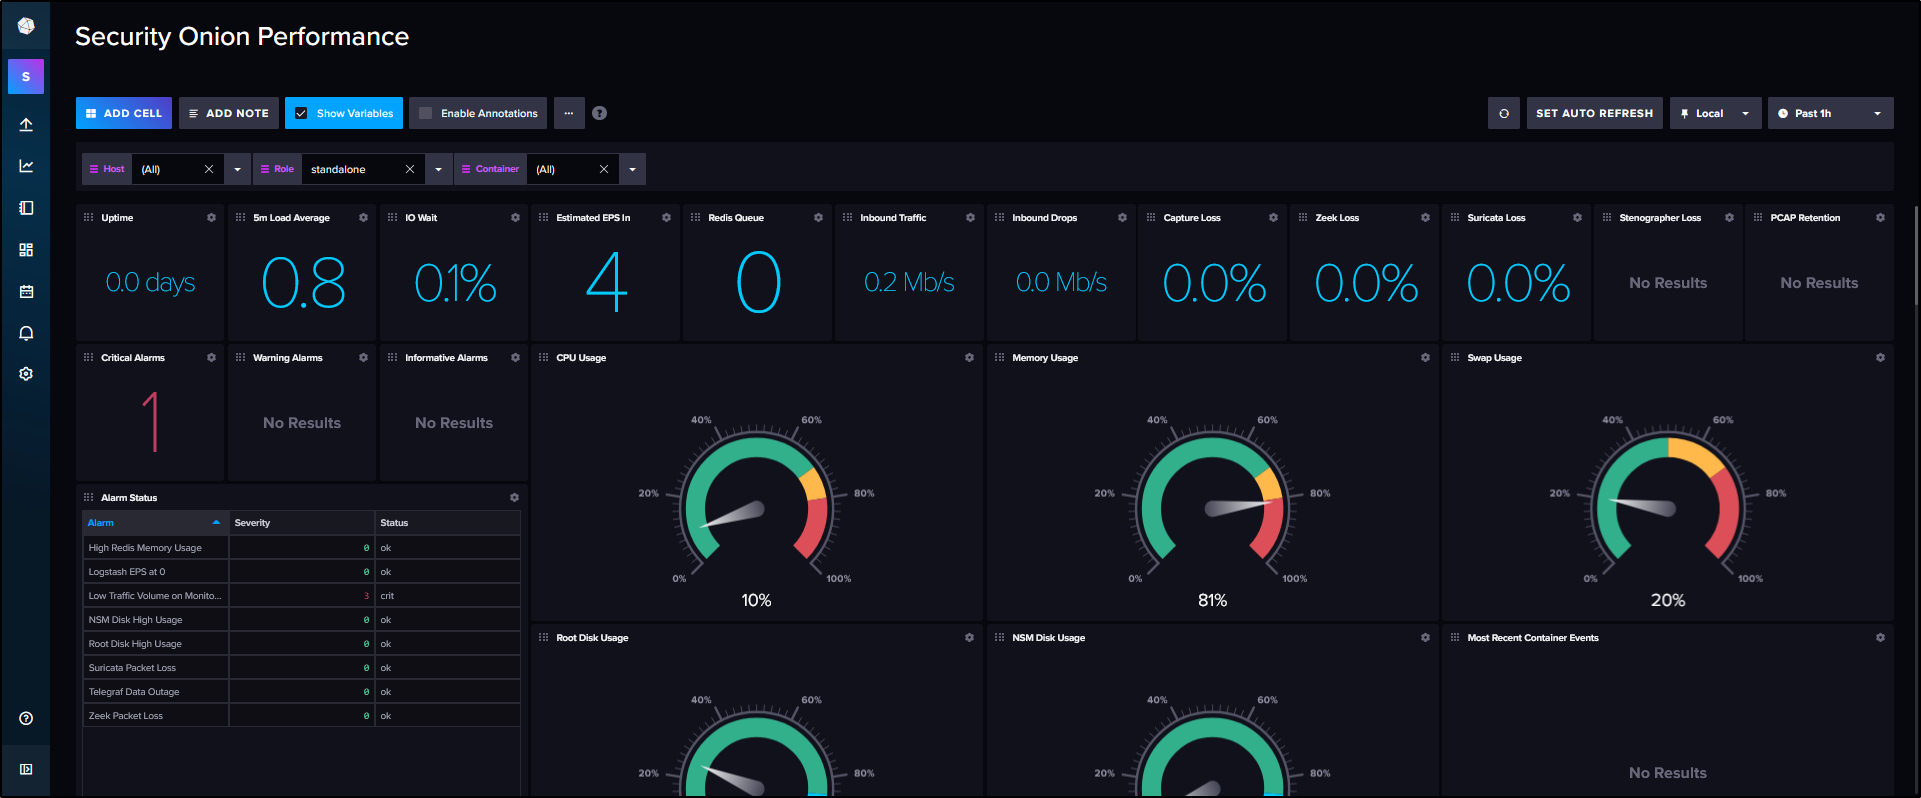Clear the Role standalone filter value
Screen dimensions: 1921x798
[x=410, y=170]
